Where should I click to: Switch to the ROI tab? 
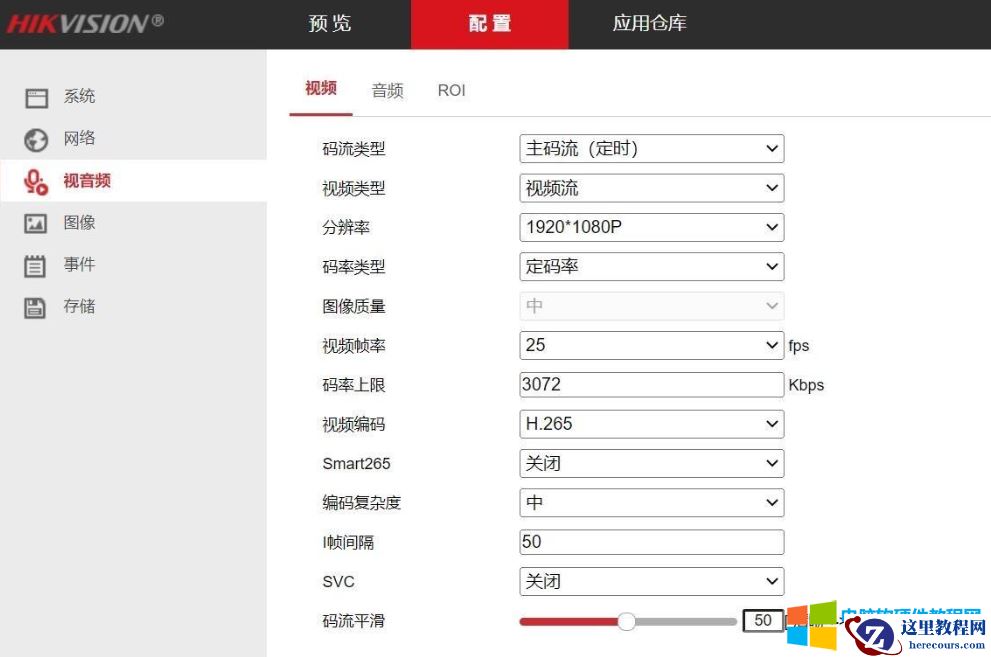point(452,90)
